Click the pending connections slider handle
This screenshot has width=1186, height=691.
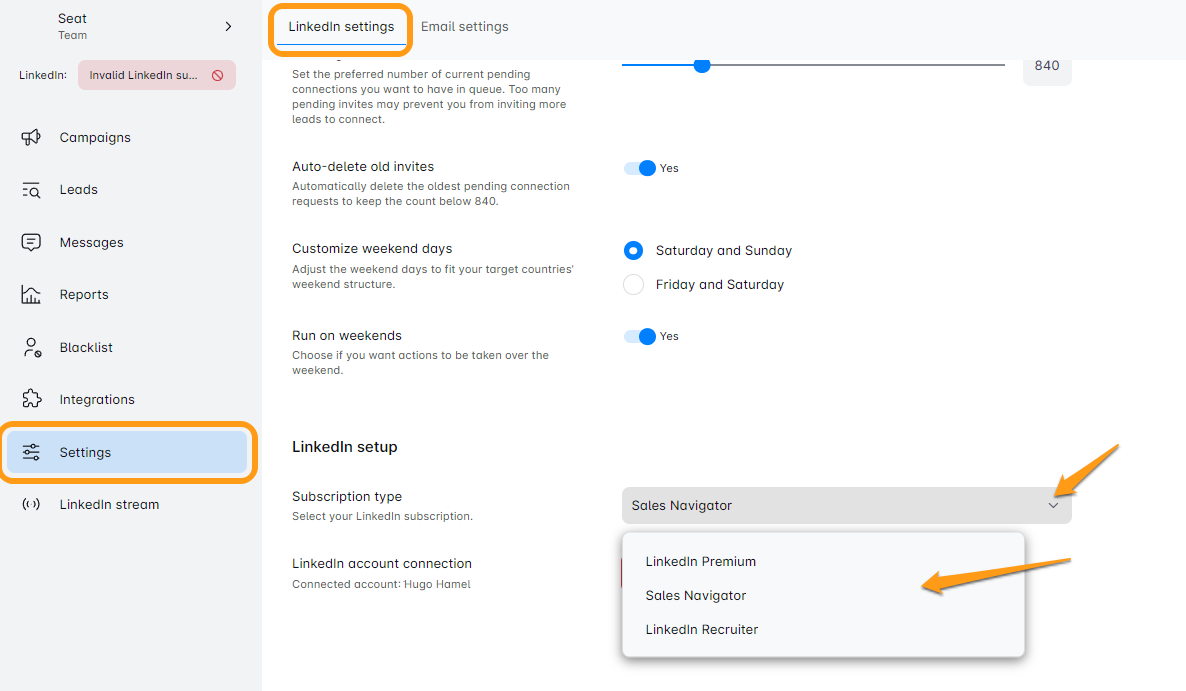pyautogui.click(x=702, y=65)
